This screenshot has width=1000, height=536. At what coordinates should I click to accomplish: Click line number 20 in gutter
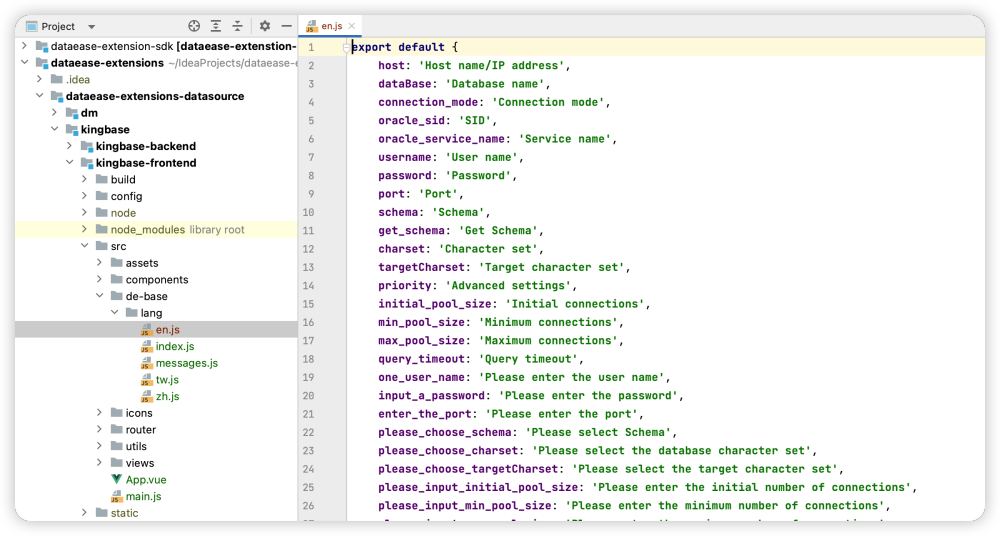coord(309,396)
